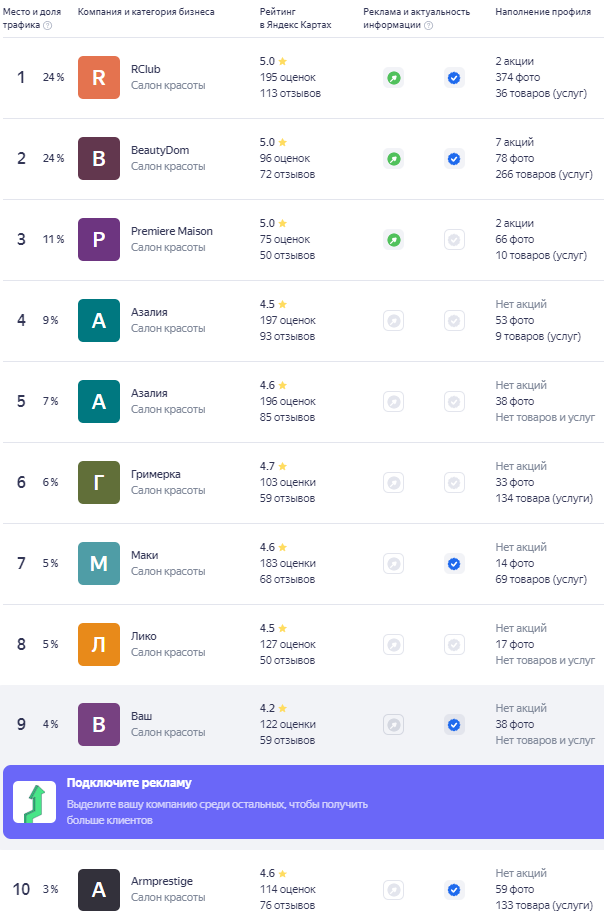The height and width of the screenshot is (917, 604).
Task: Click the 'Подключите рекламу' banner heading
Action: click(x=129, y=782)
